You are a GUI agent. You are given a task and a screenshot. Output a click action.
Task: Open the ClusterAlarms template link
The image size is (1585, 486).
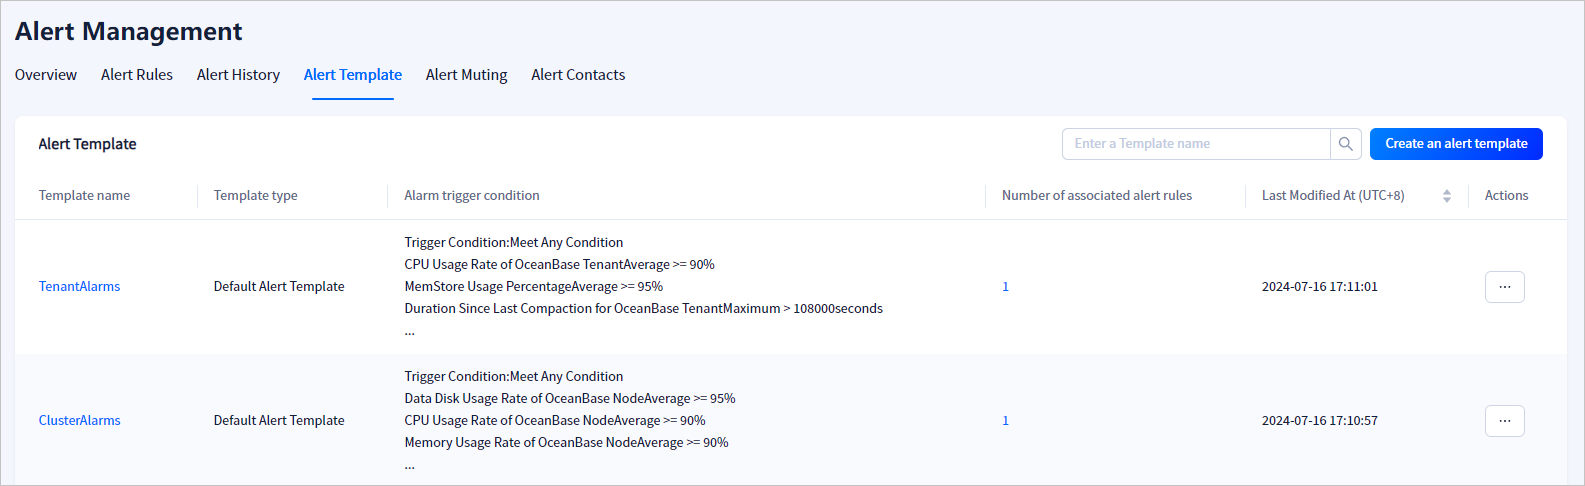tap(79, 421)
